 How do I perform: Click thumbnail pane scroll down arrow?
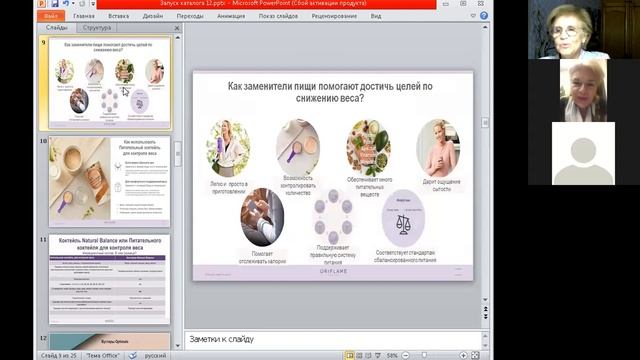pos(178,346)
